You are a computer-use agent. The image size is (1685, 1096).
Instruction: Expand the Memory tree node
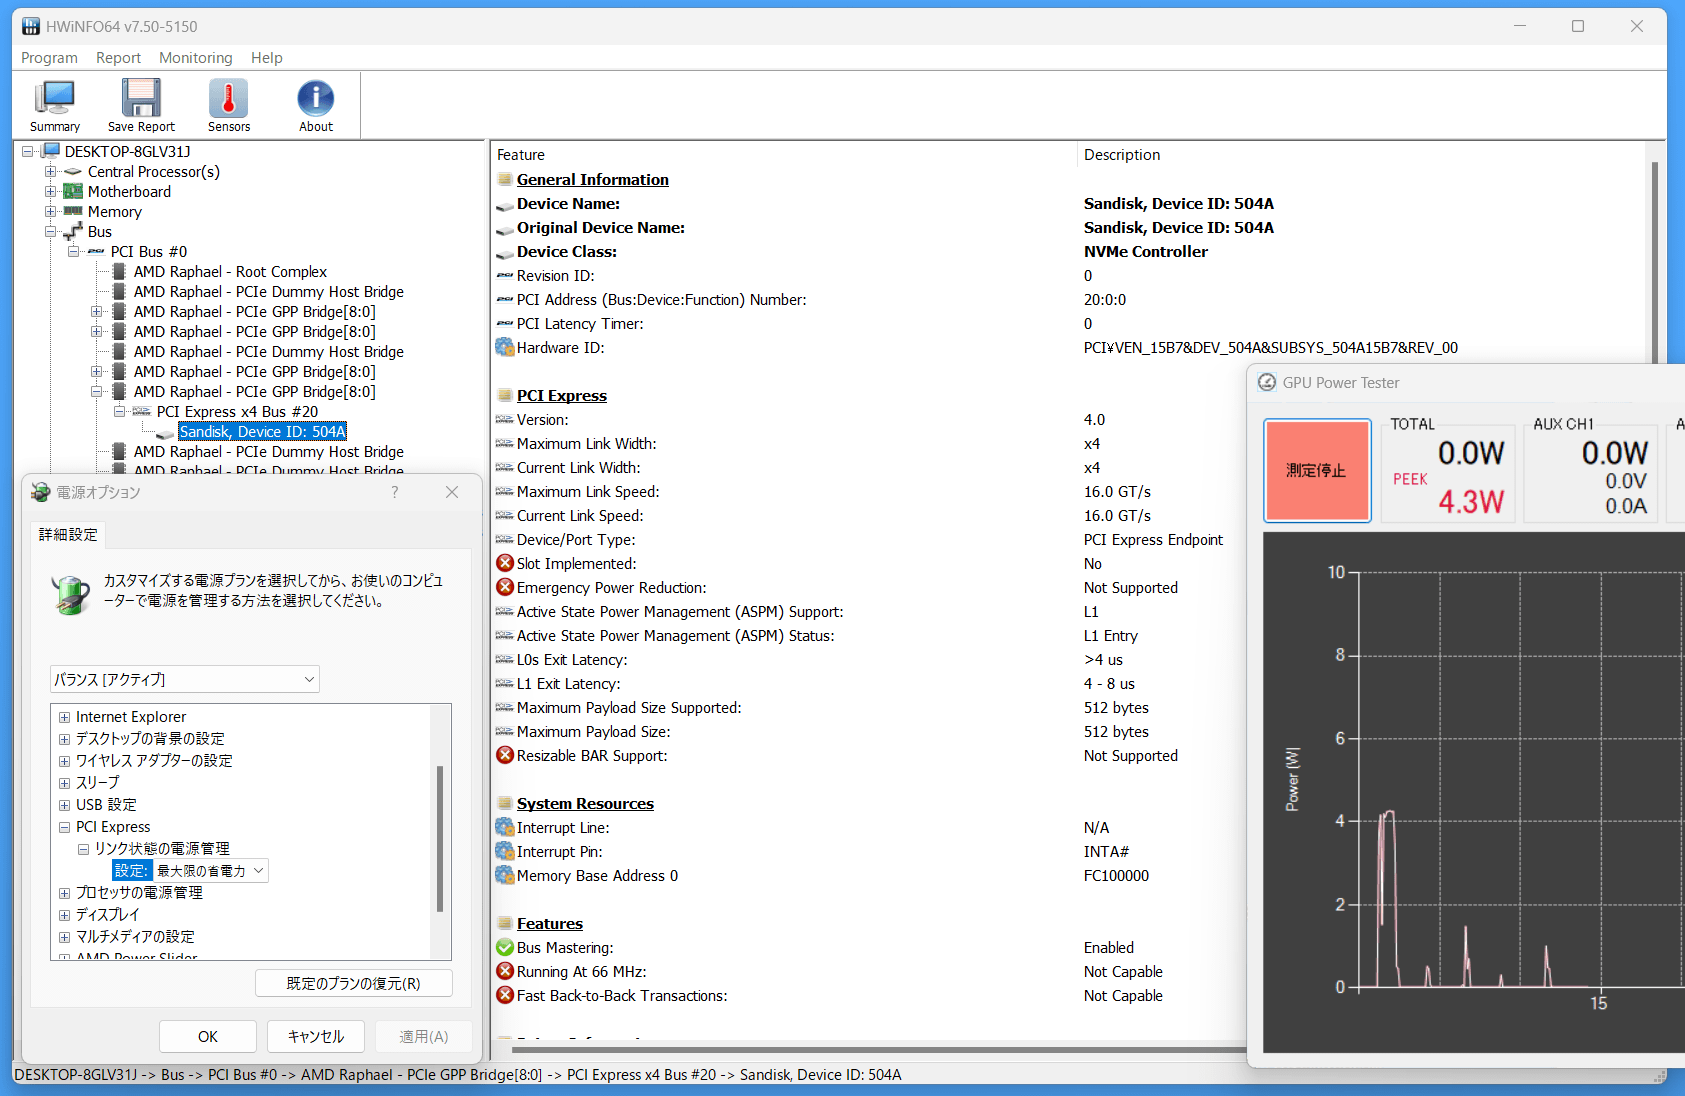coord(50,211)
